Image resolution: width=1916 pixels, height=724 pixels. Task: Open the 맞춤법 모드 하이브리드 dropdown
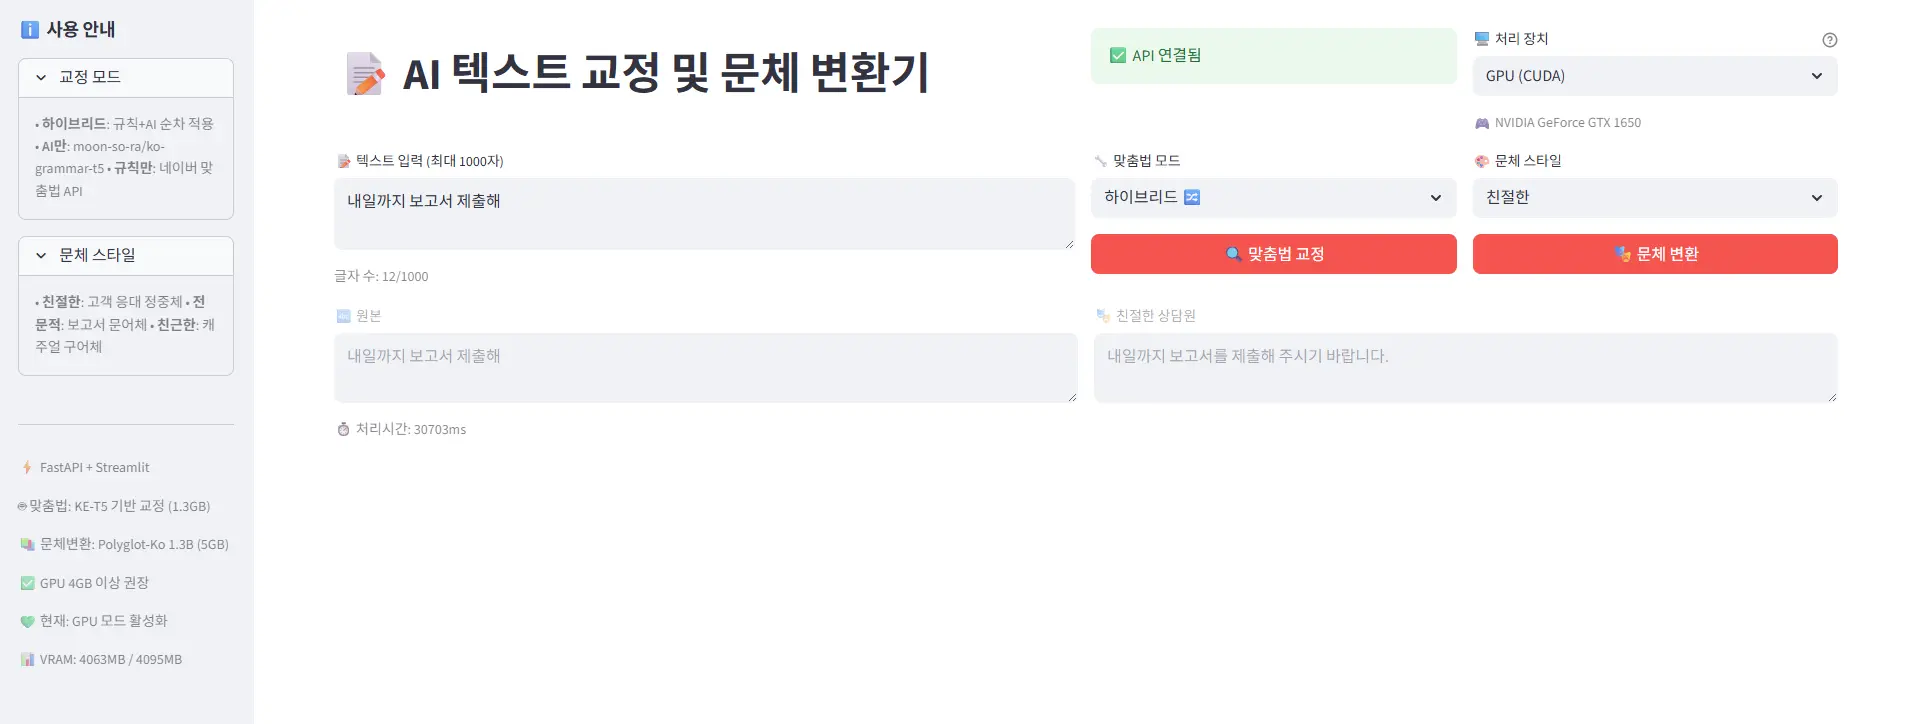[x=1273, y=198]
